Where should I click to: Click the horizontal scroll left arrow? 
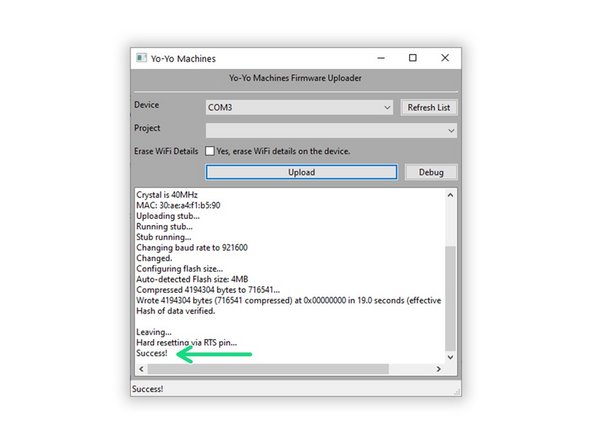click(141, 369)
